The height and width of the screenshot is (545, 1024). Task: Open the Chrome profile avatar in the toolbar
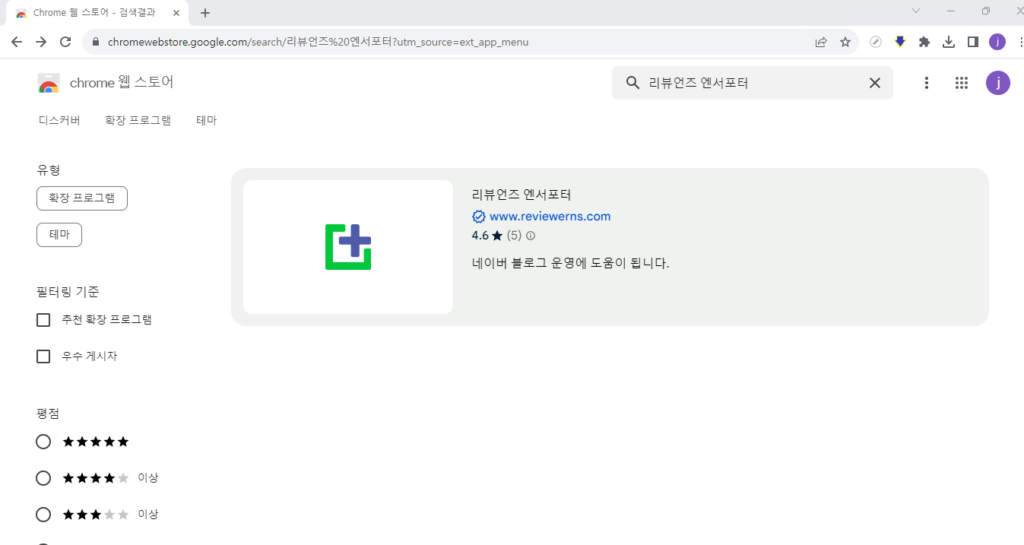(997, 42)
